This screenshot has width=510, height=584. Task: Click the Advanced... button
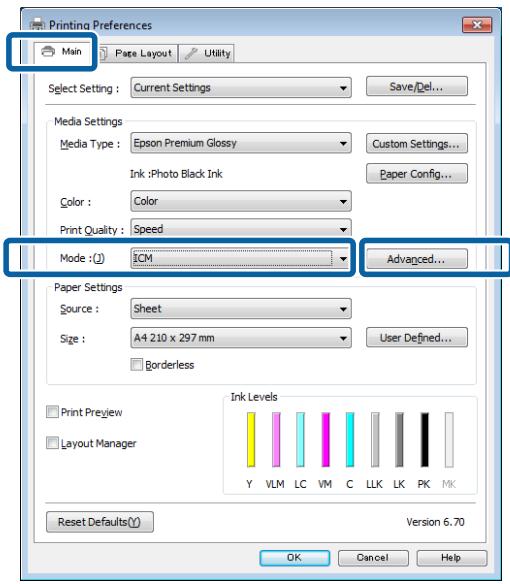pyautogui.click(x=416, y=259)
